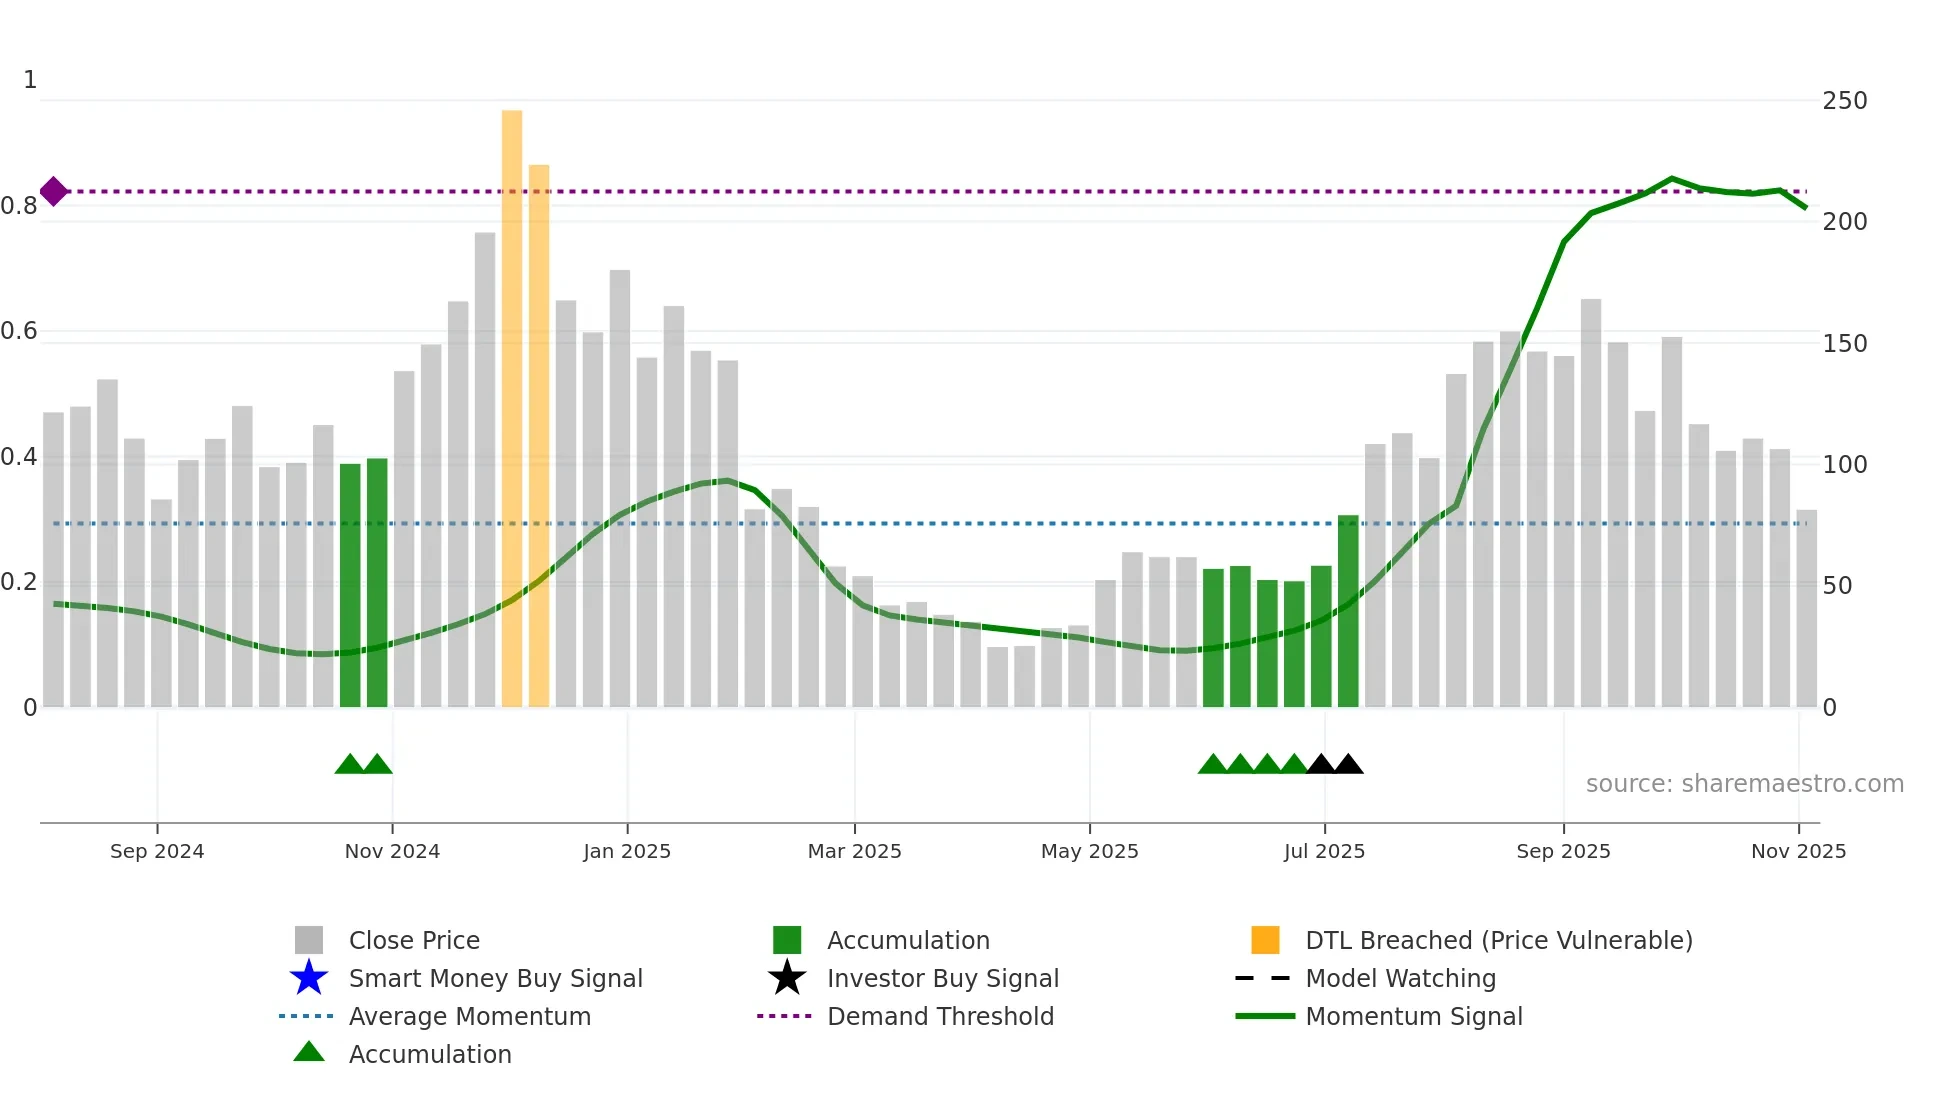The height and width of the screenshot is (1102, 1960).
Task: Click the tallest orange DTL Breached bar
Action: coord(512,400)
